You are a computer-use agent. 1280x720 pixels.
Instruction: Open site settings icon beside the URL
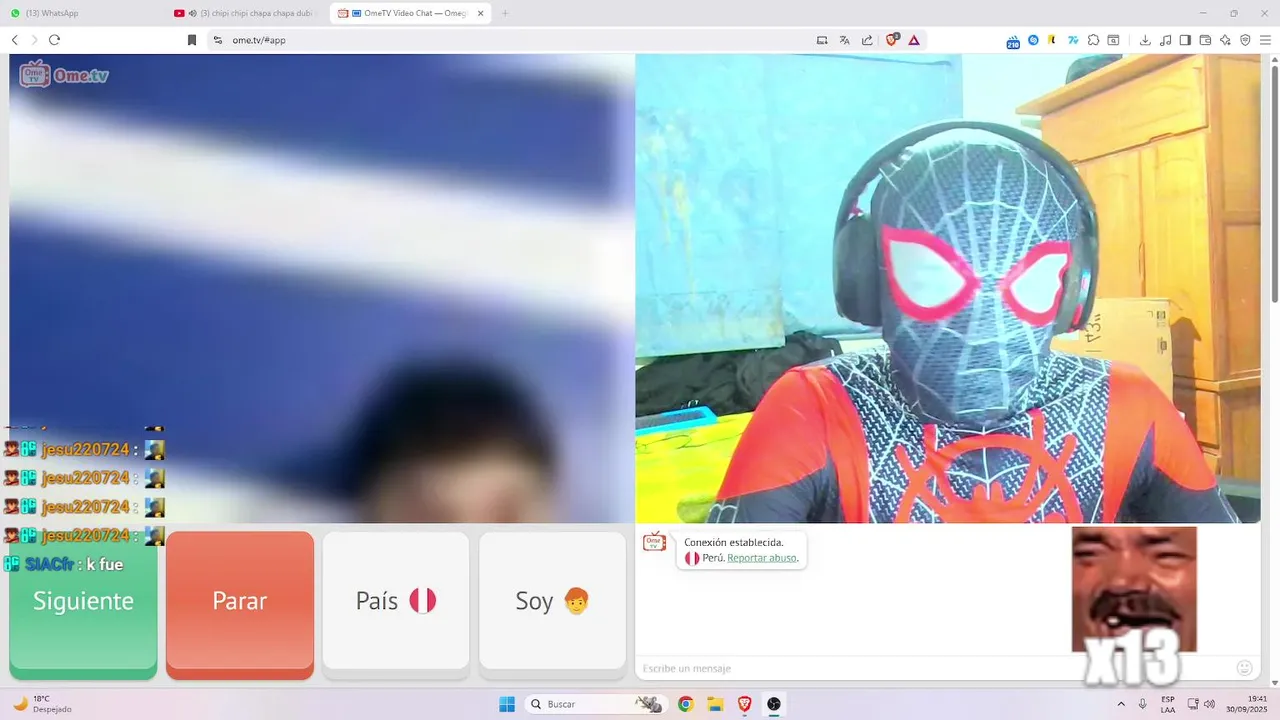(218, 40)
